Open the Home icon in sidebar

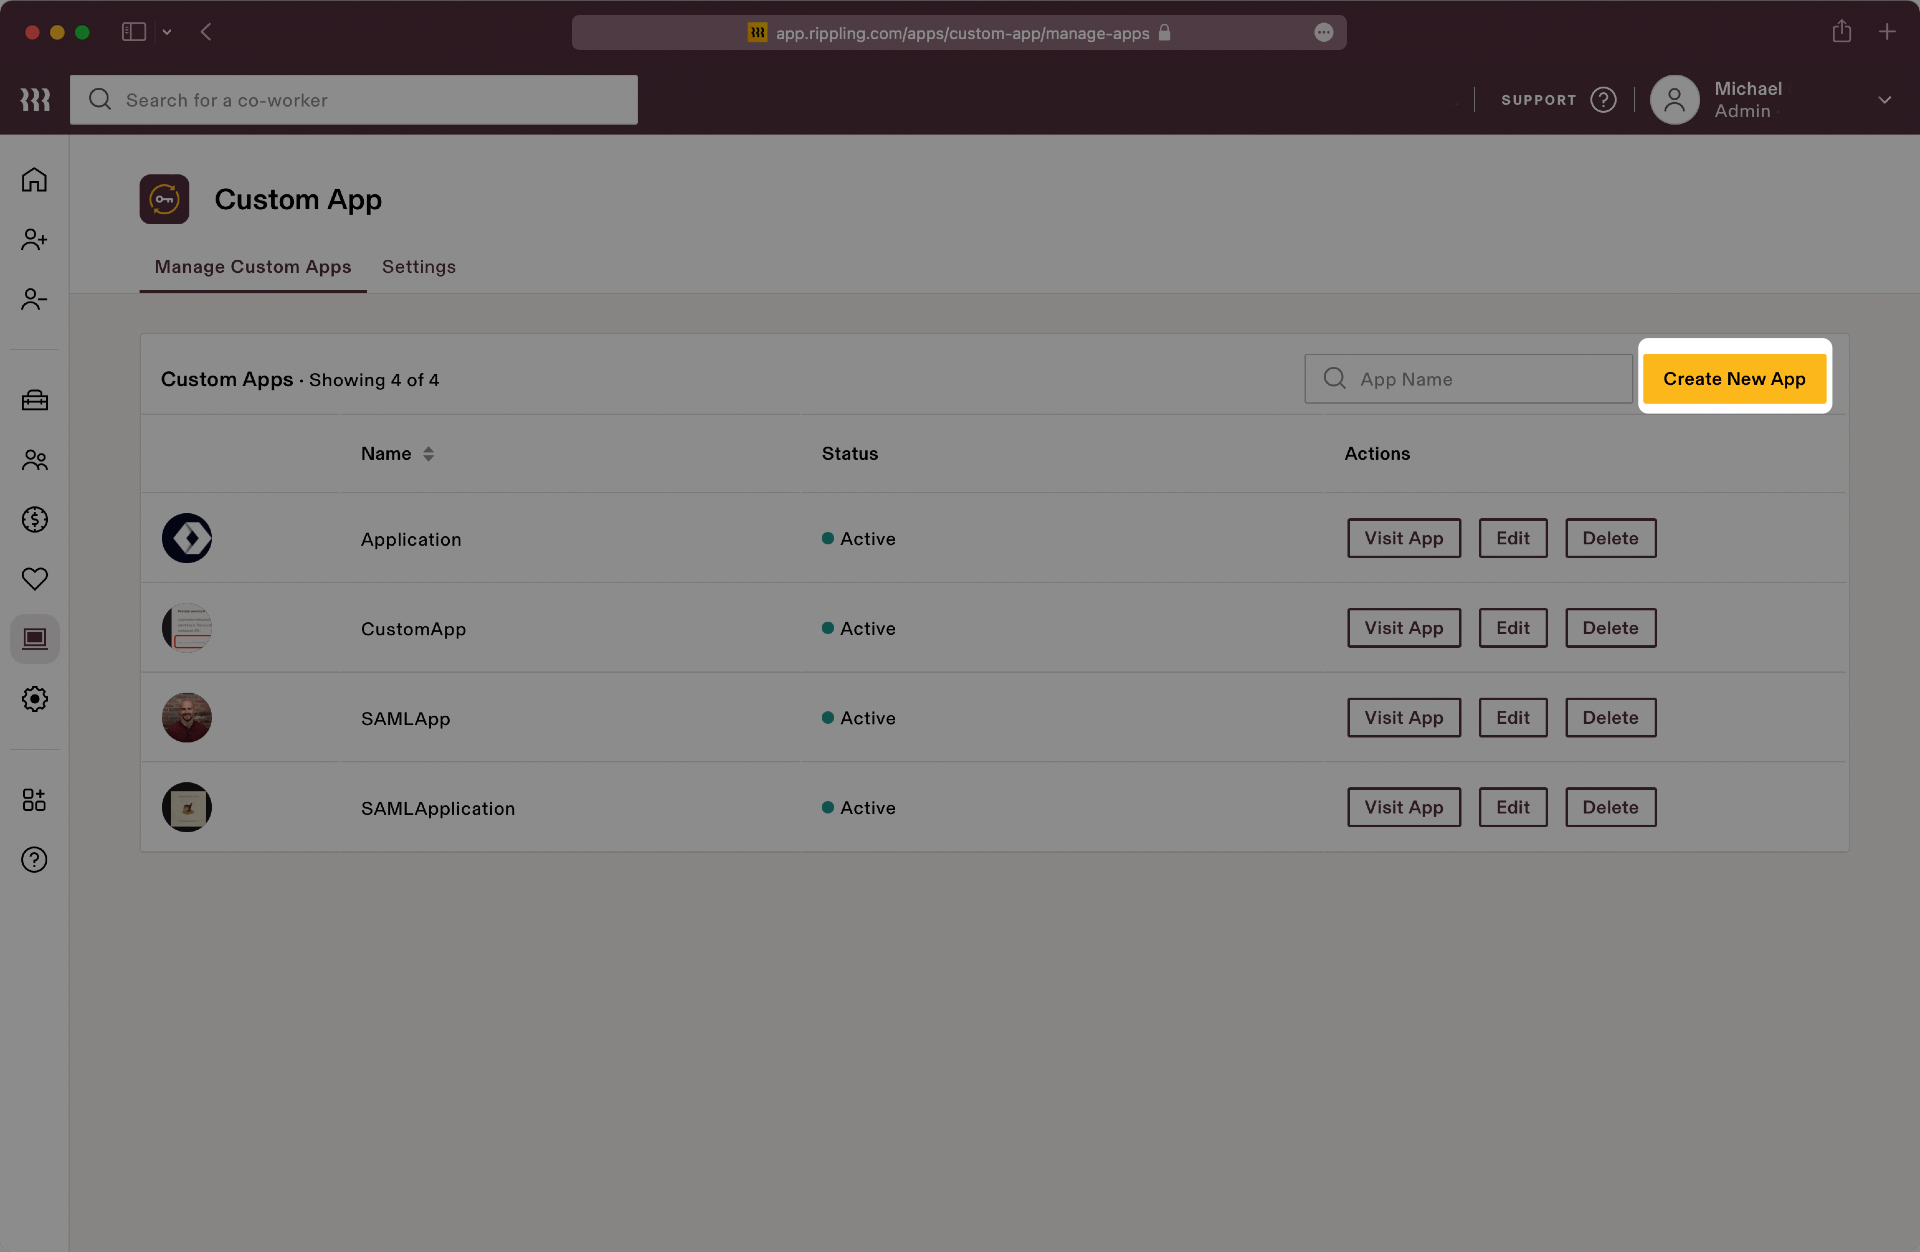click(x=34, y=180)
